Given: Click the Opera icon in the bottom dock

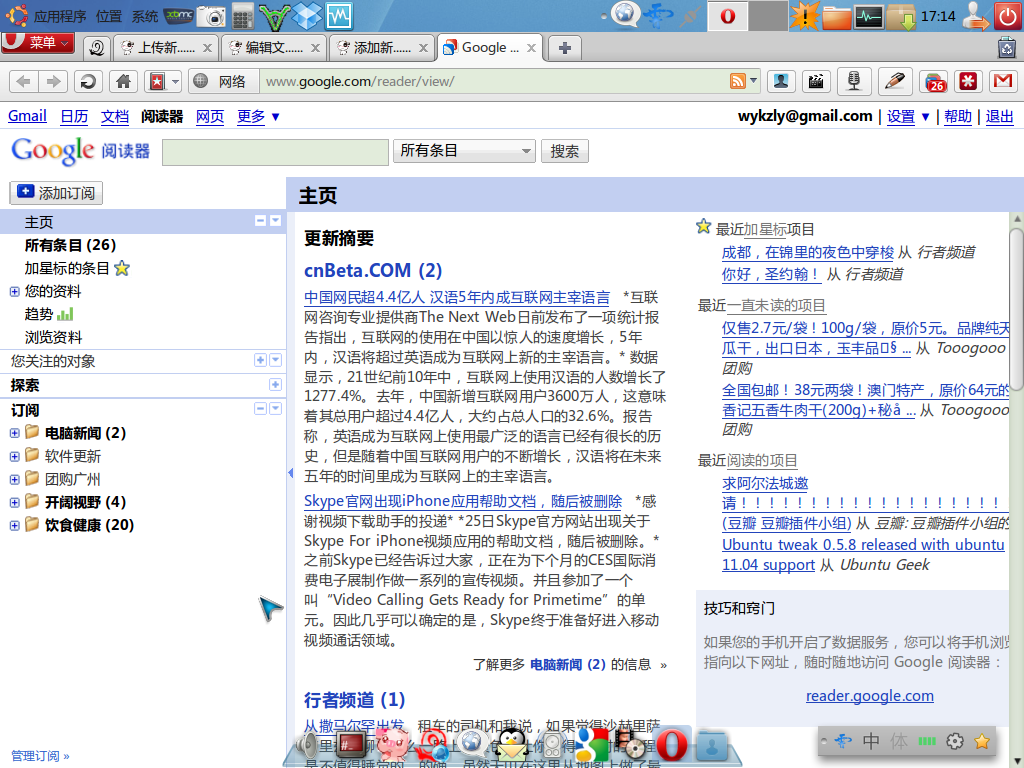Looking at the screenshot, I should pos(672,745).
